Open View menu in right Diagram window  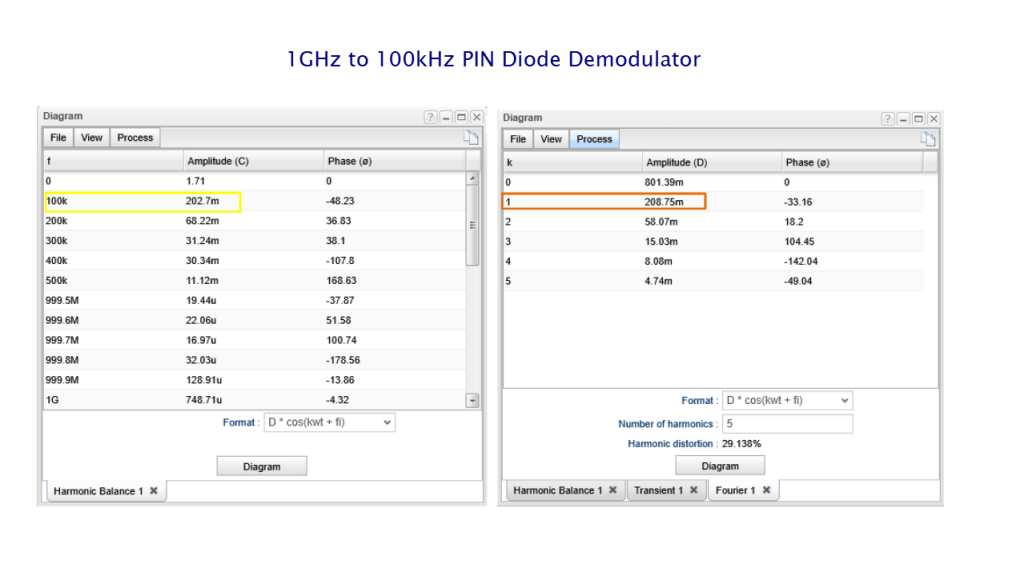click(551, 139)
